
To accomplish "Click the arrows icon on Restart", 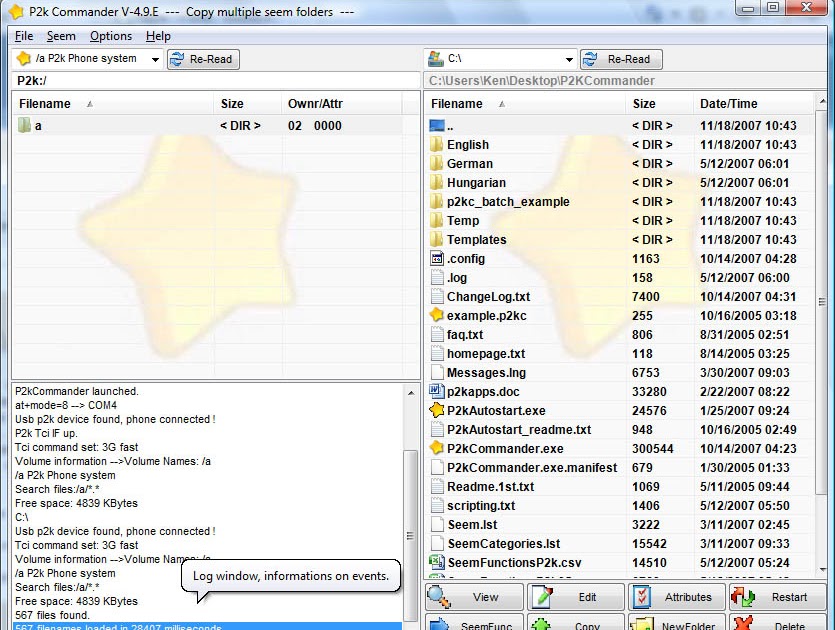I will (x=743, y=597).
